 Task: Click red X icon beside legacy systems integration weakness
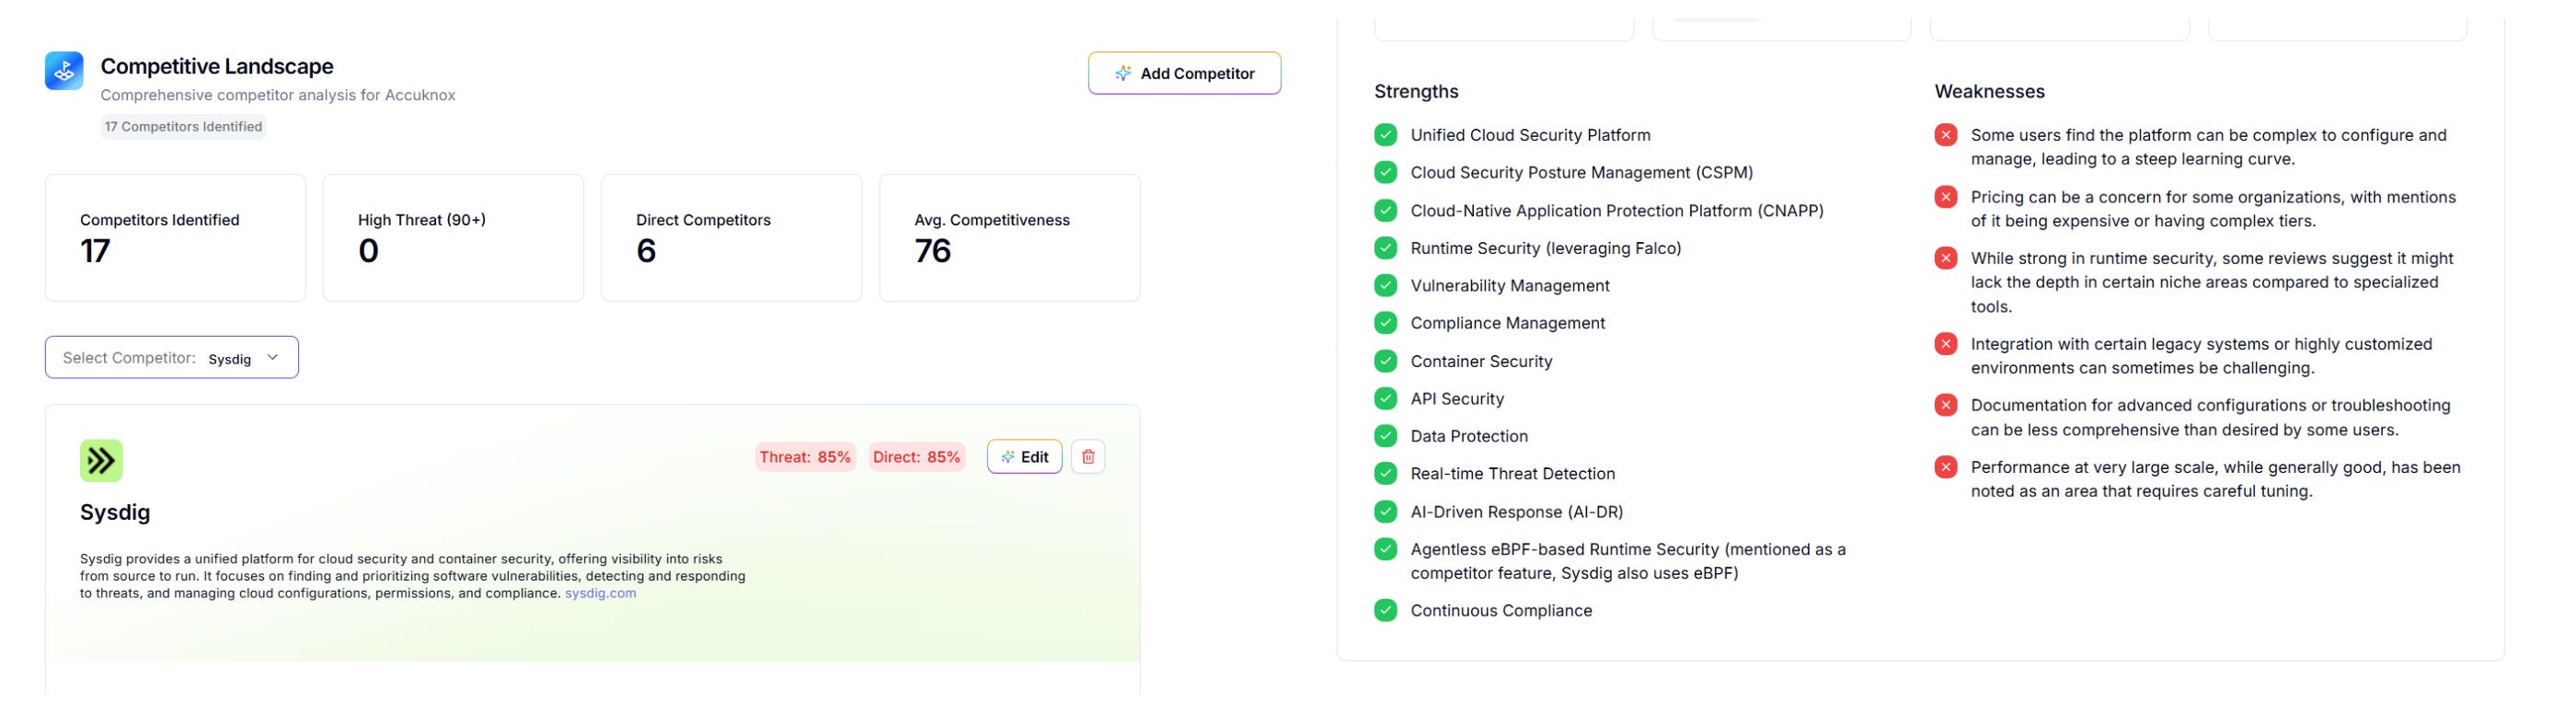tap(1945, 343)
